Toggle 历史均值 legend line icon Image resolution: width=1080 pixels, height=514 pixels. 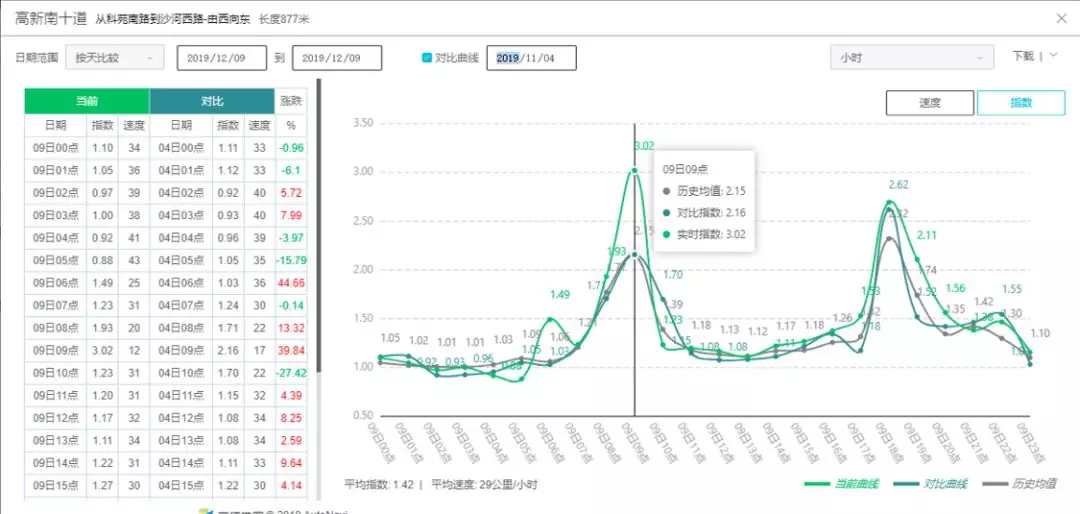pyautogui.click(x=996, y=484)
